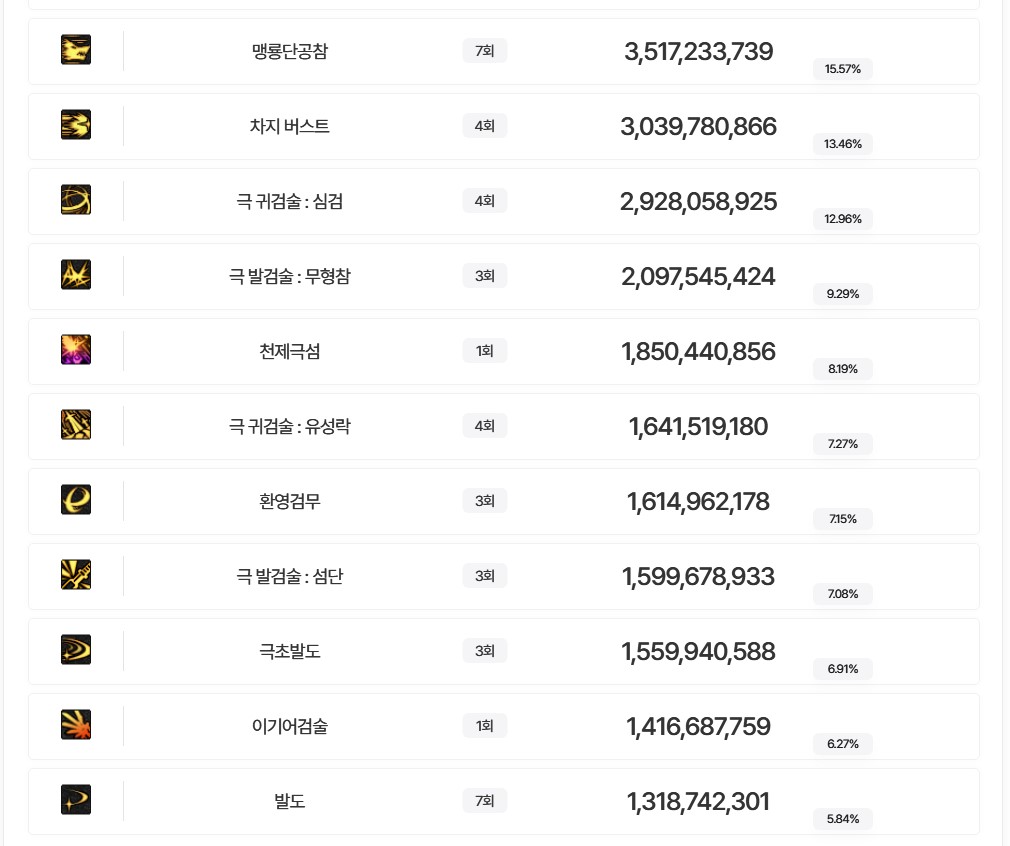Click the 발도 skill icon

[x=76, y=800]
